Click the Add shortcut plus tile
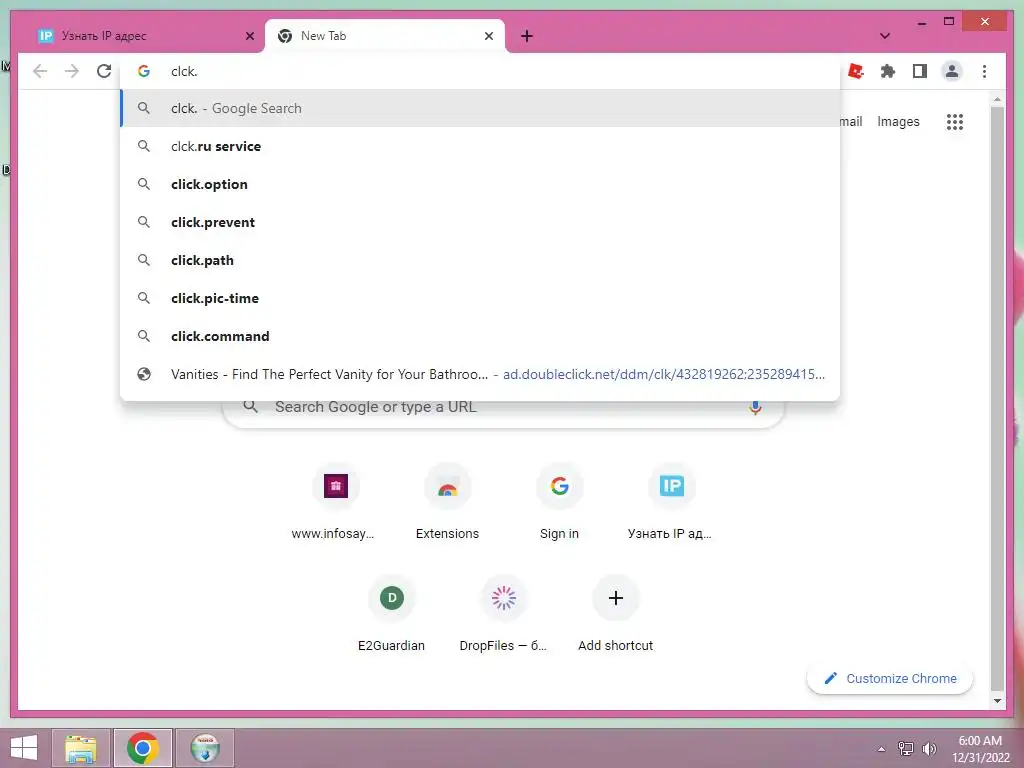Screen dimensions: 1024x768 click(x=615, y=615)
